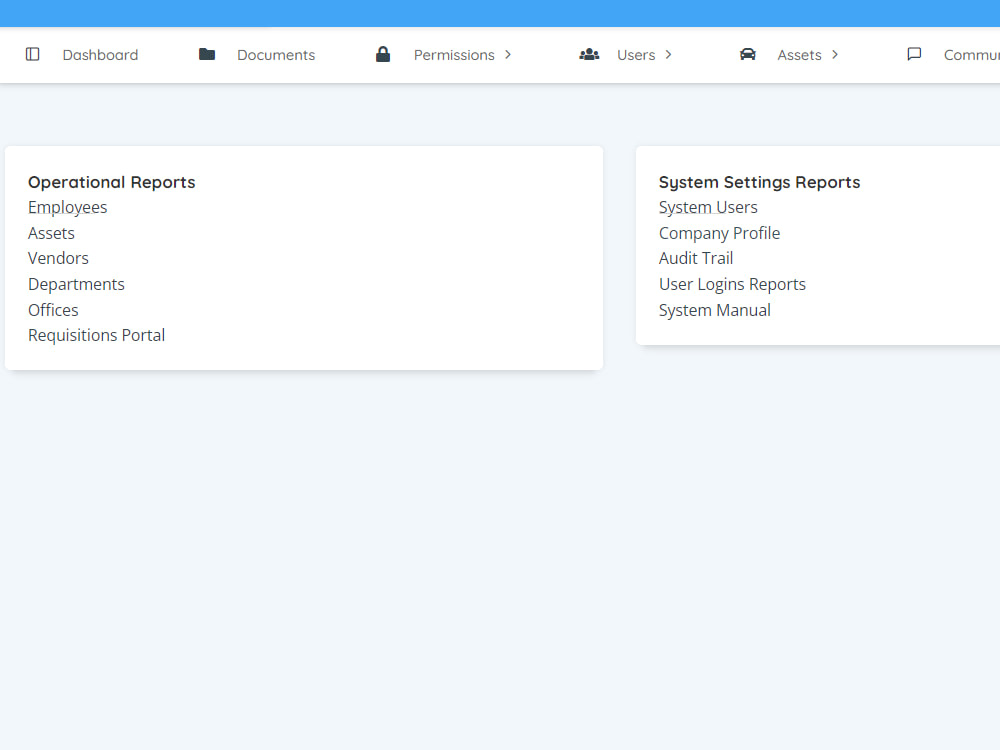Image resolution: width=1000 pixels, height=750 pixels.
Task: Open the Vendors report link
Action: pyautogui.click(x=58, y=258)
